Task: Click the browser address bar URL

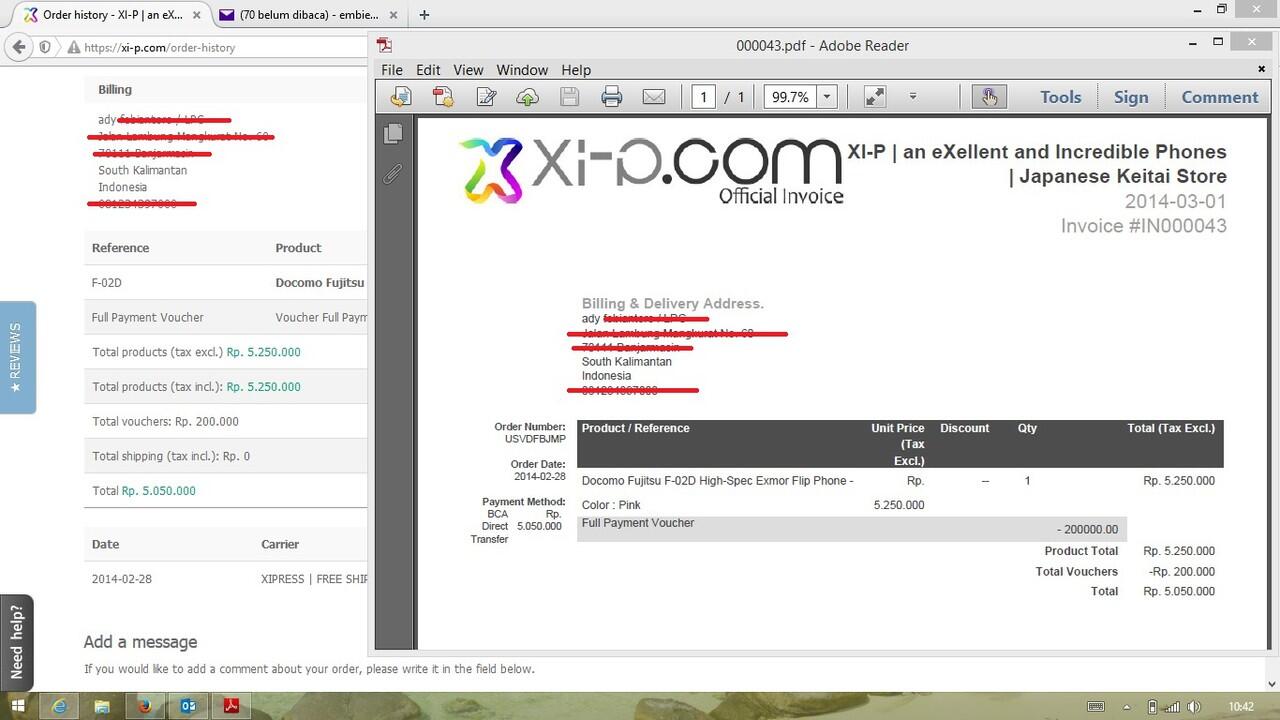Action: [x=160, y=47]
